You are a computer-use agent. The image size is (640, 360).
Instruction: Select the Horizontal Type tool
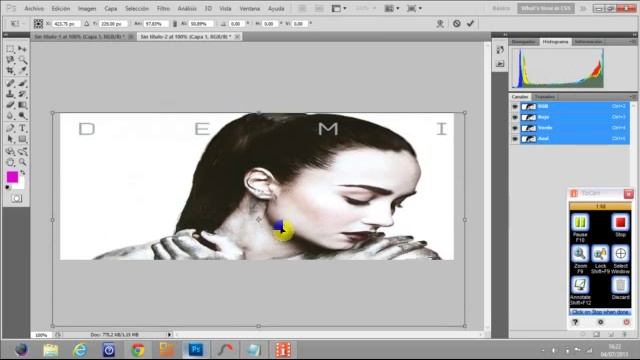(x=22, y=128)
